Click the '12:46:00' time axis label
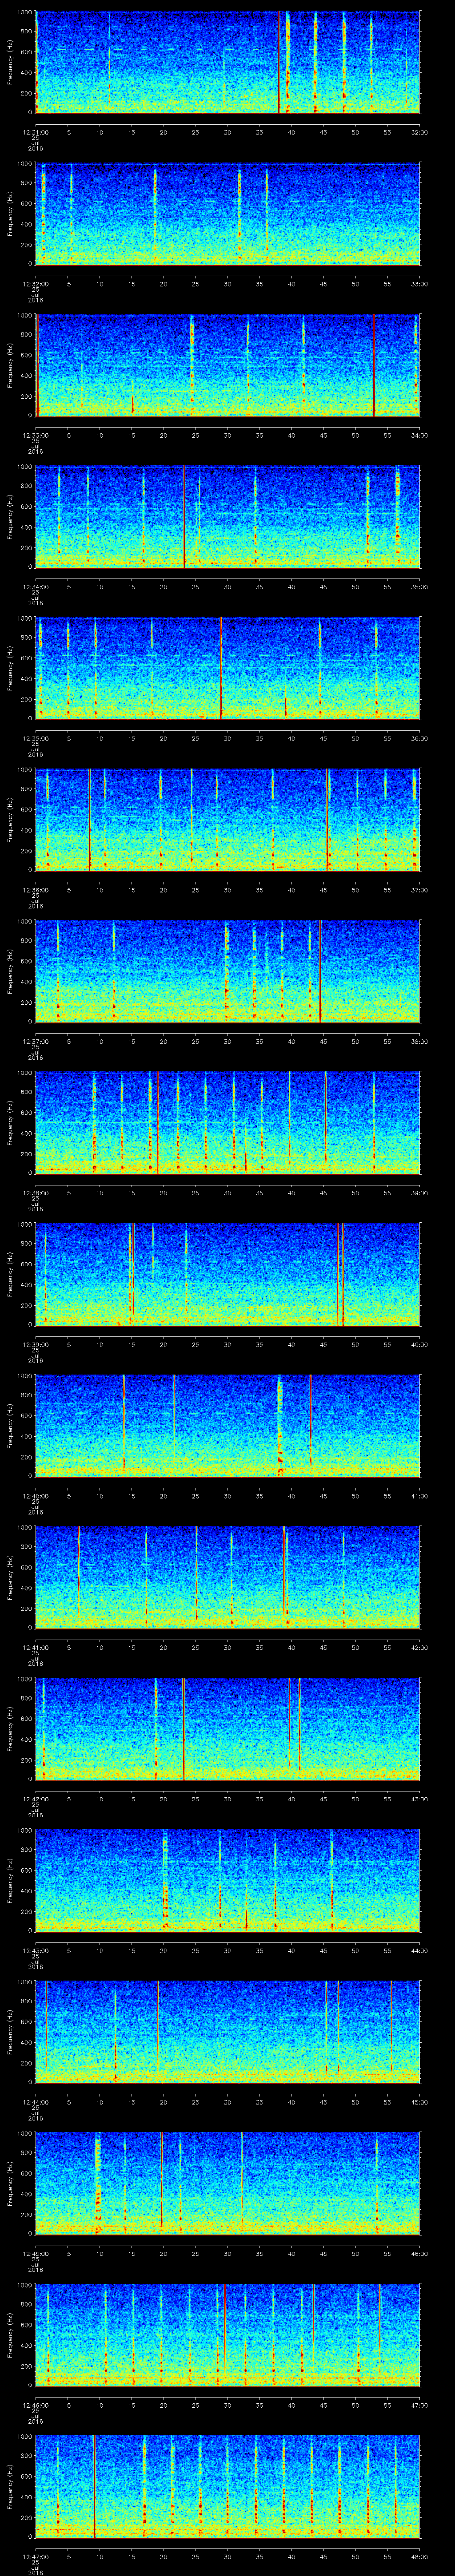 click(36, 2405)
